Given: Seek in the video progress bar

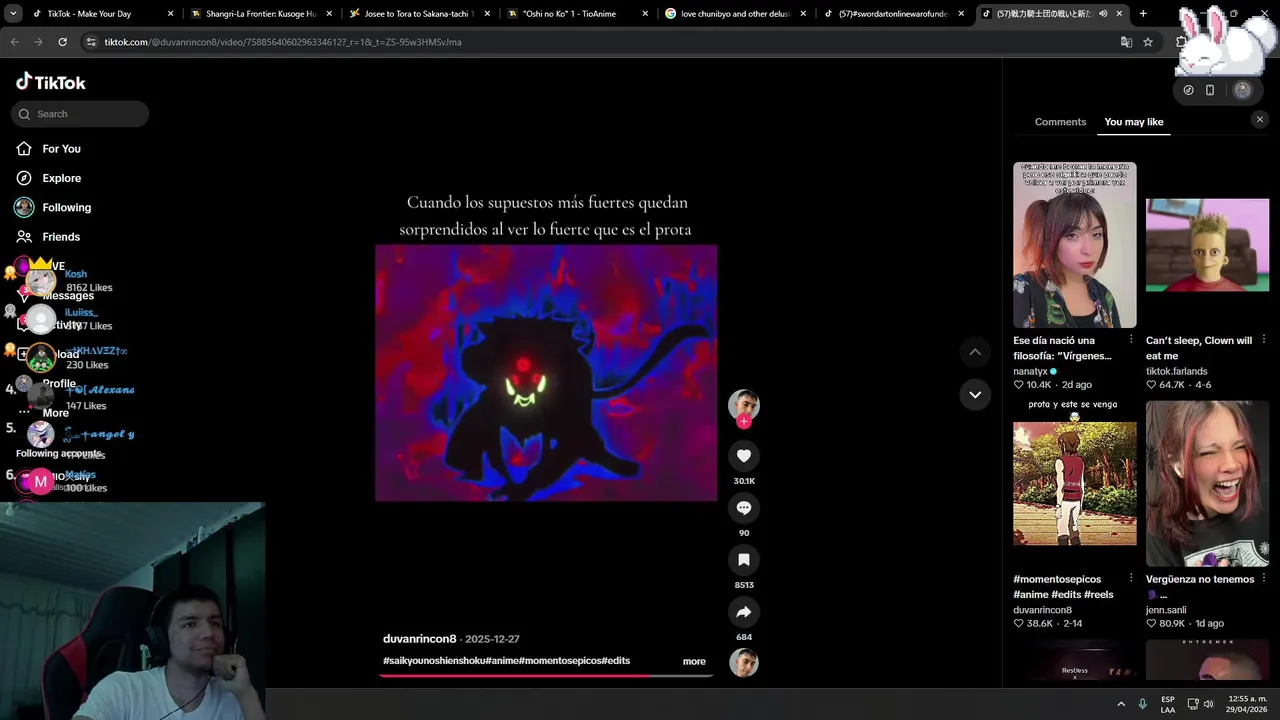Looking at the screenshot, I should point(546,676).
